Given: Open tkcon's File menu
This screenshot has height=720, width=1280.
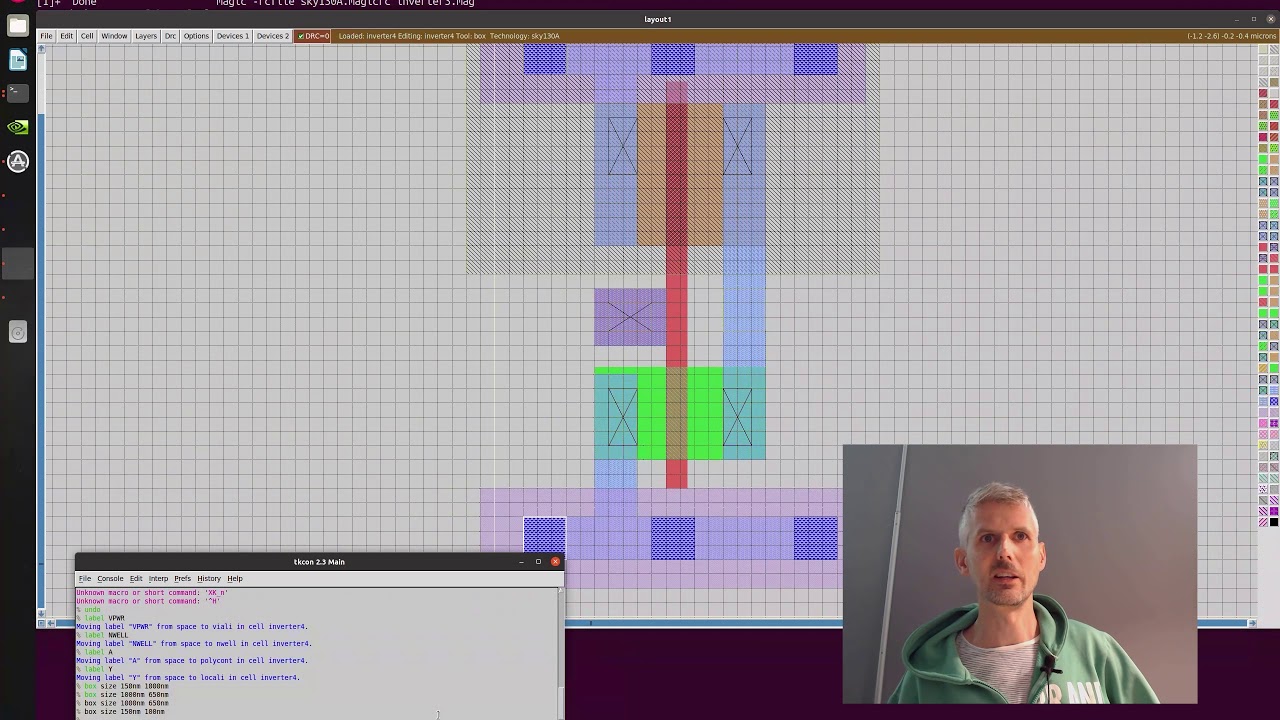Looking at the screenshot, I should tap(85, 579).
